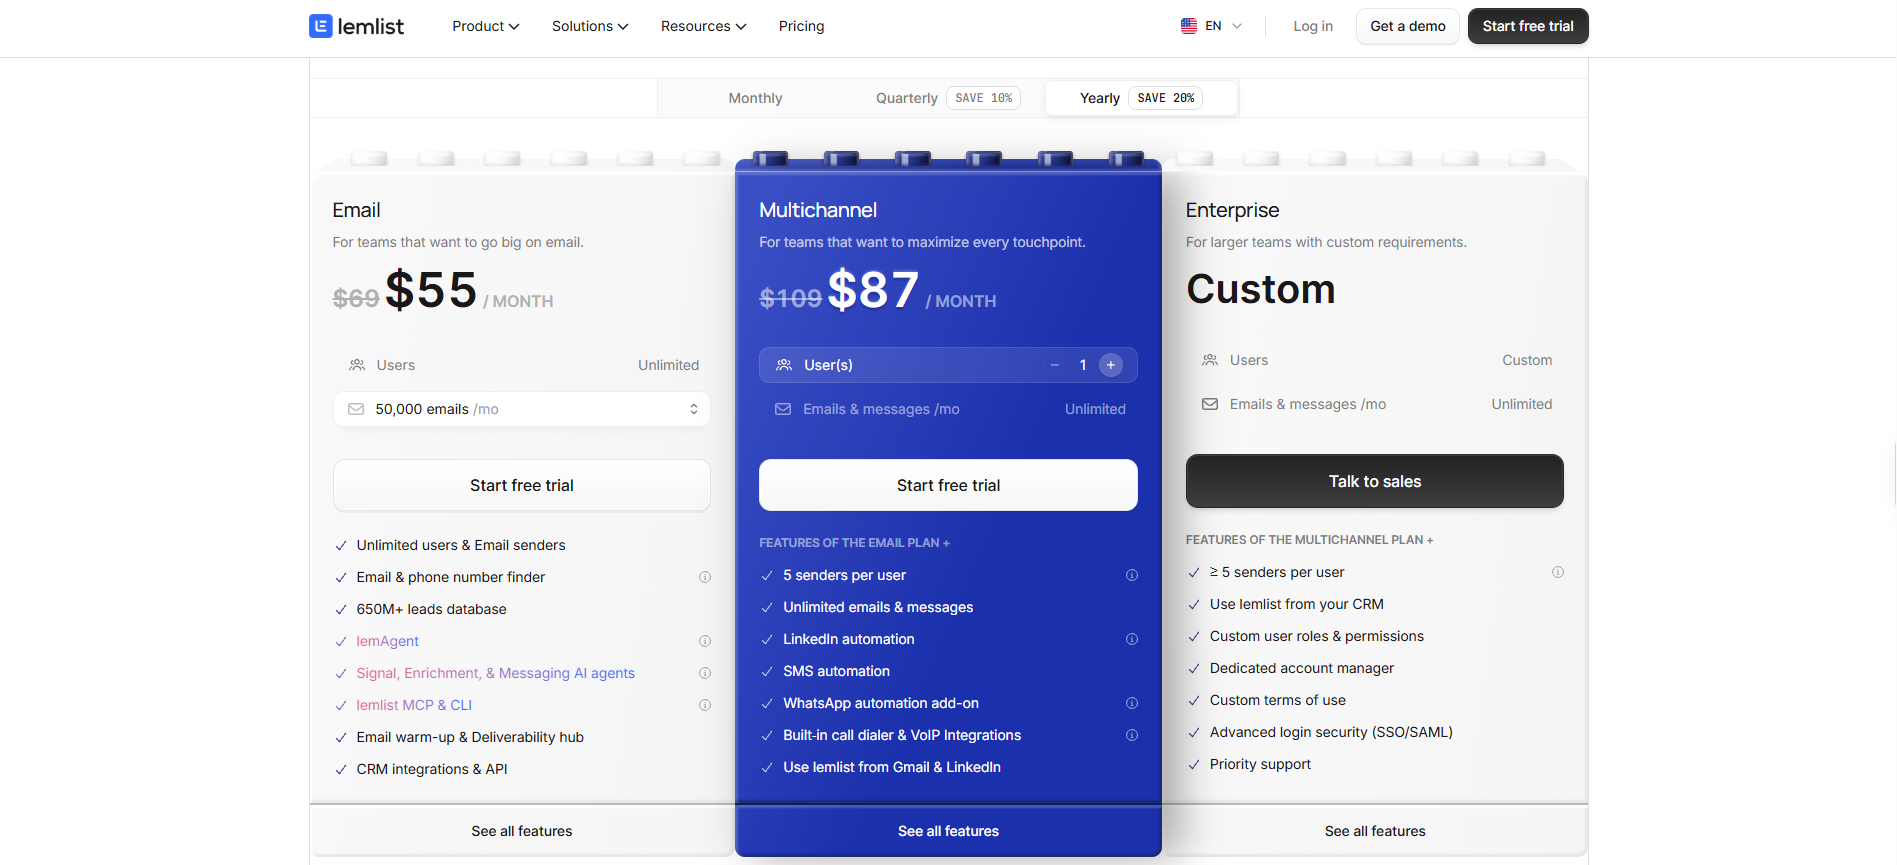This screenshot has height=865, width=1897.
Task: Start free trial for Multichannel plan
Action: pyautogui.click(x=948, y=485)
